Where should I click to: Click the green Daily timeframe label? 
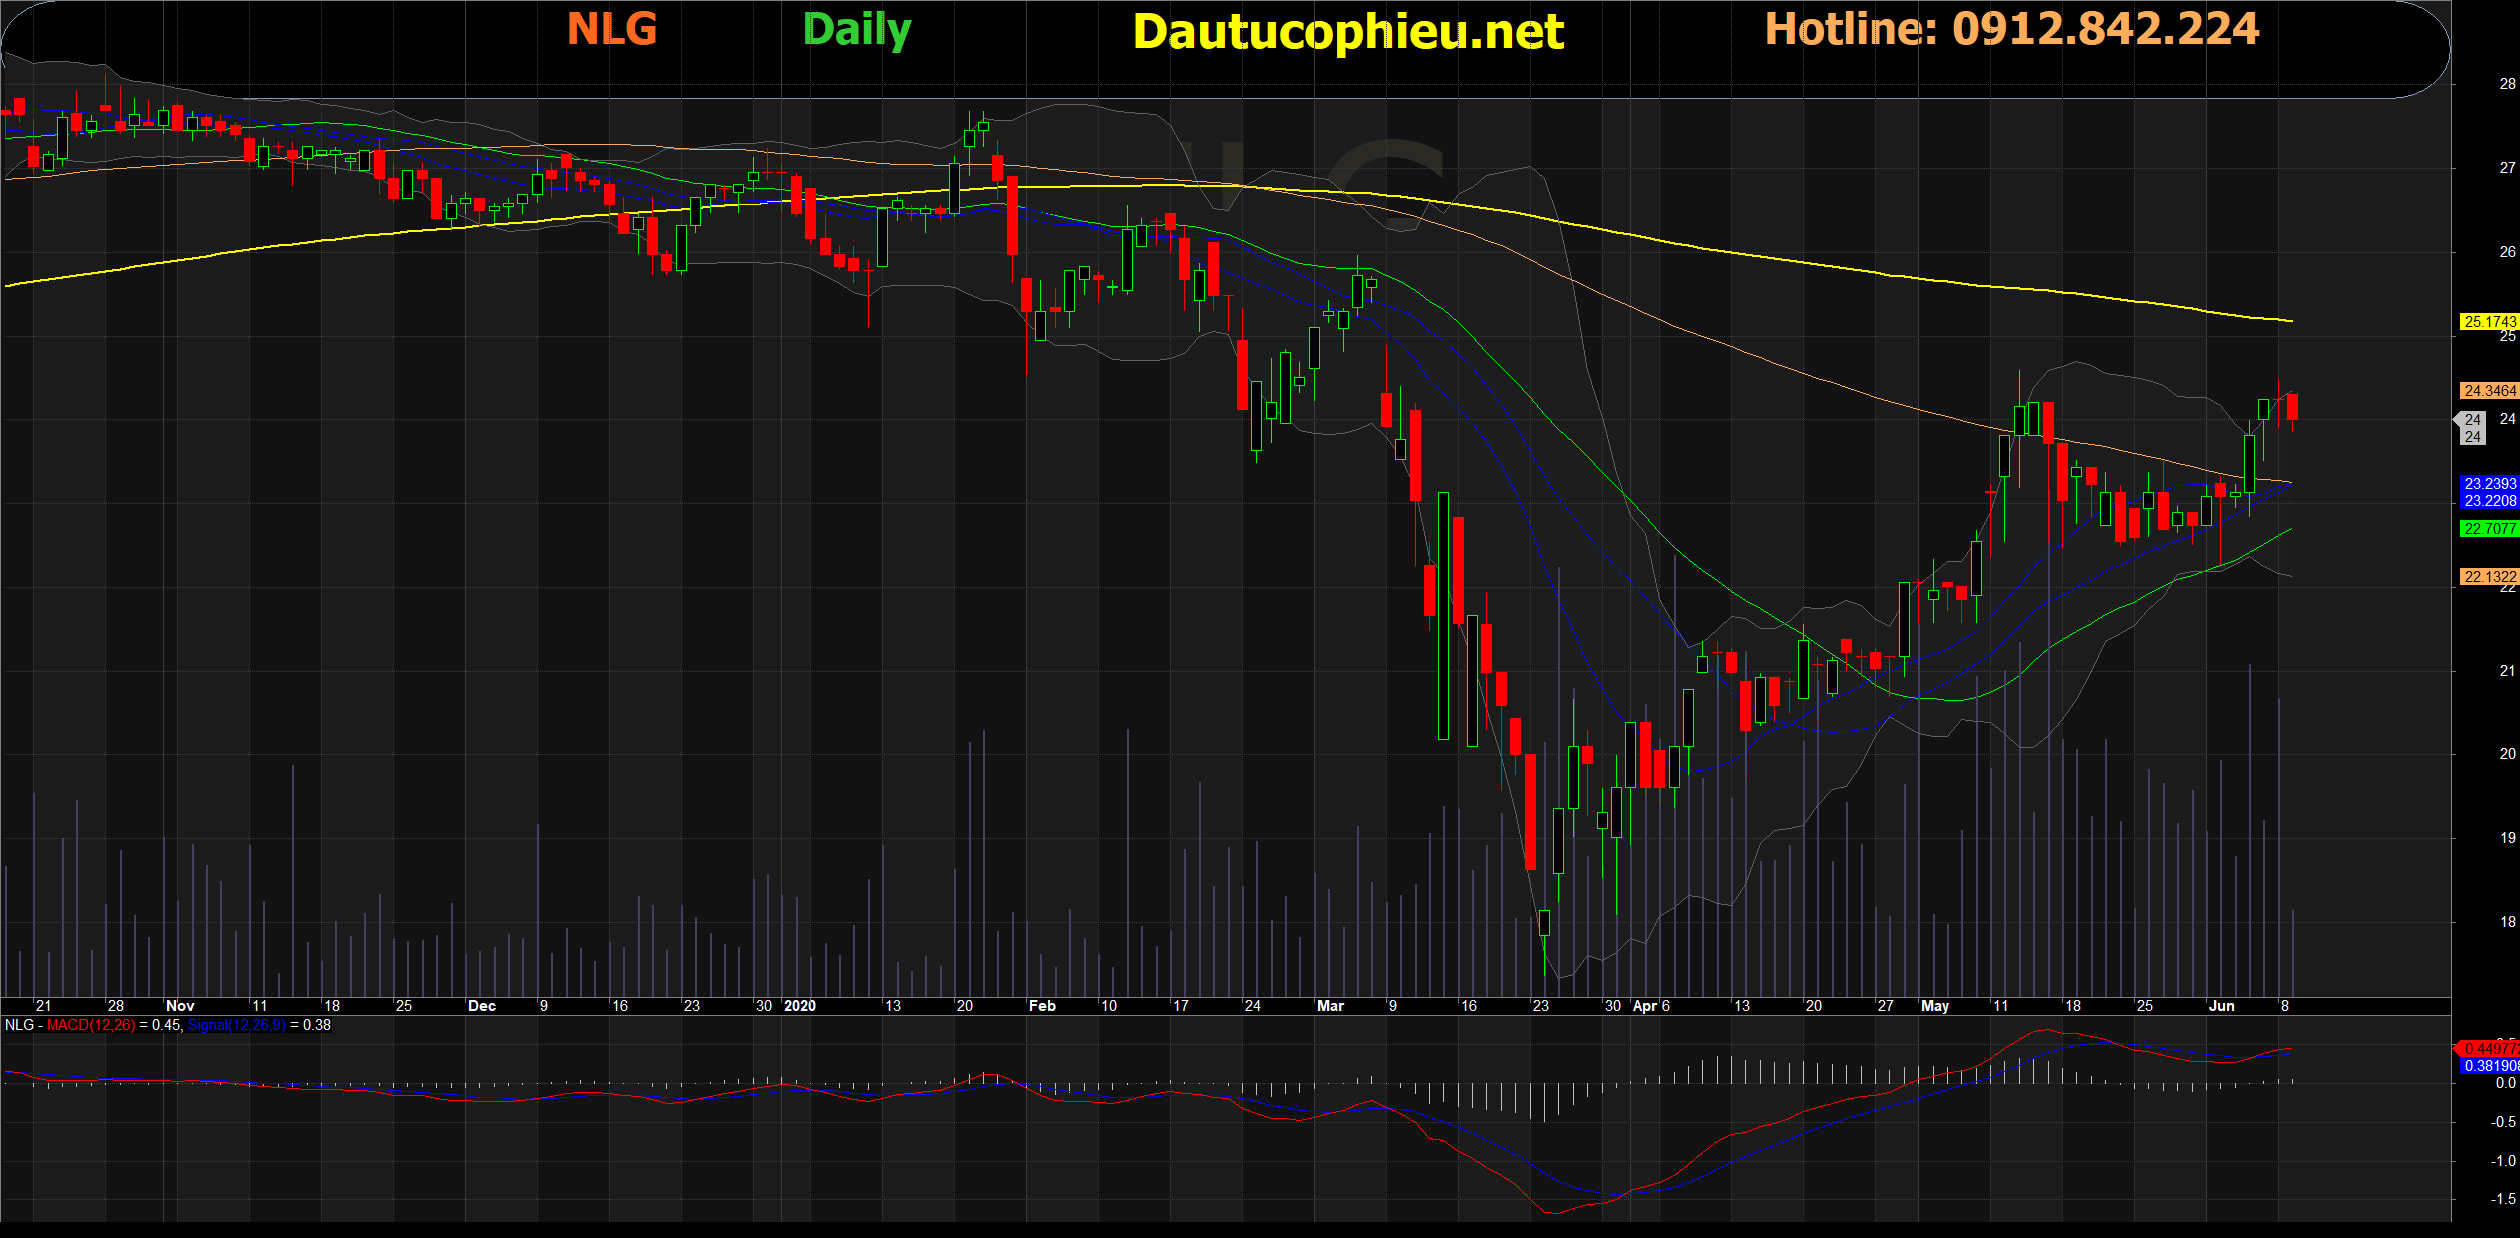[x=857, y=30]
